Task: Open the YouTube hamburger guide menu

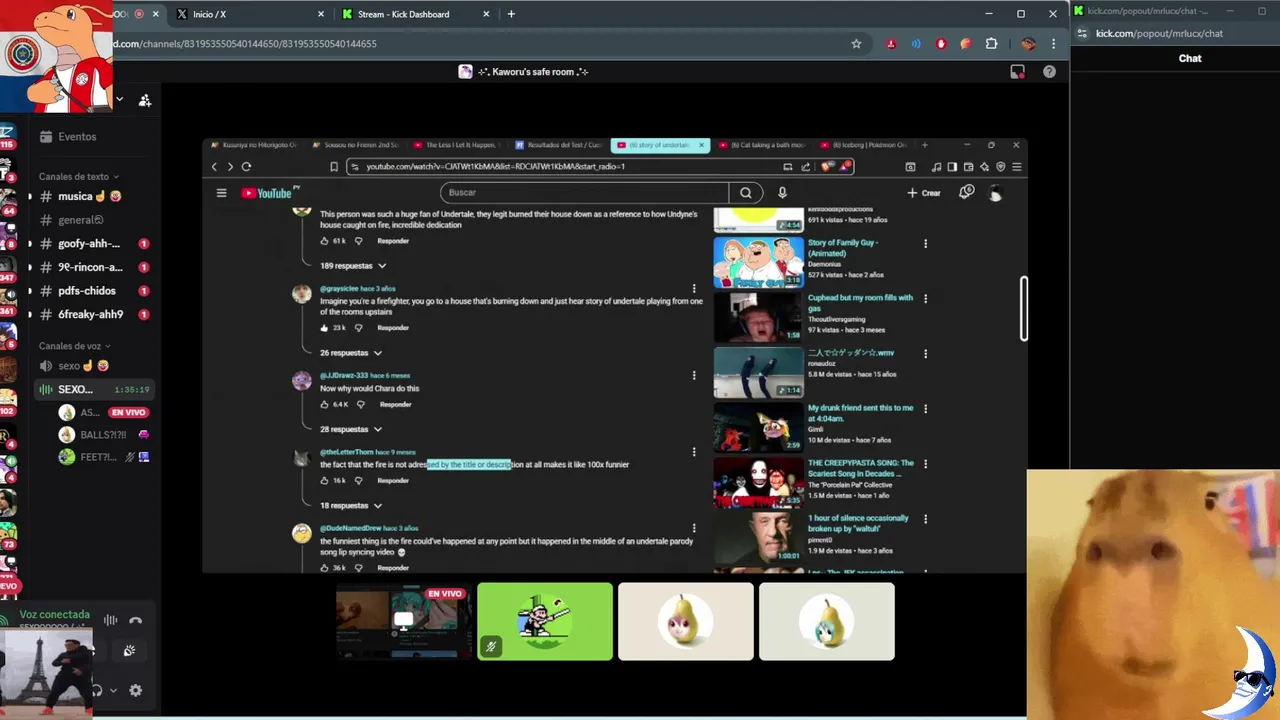Action: click(x=221, y=193)
